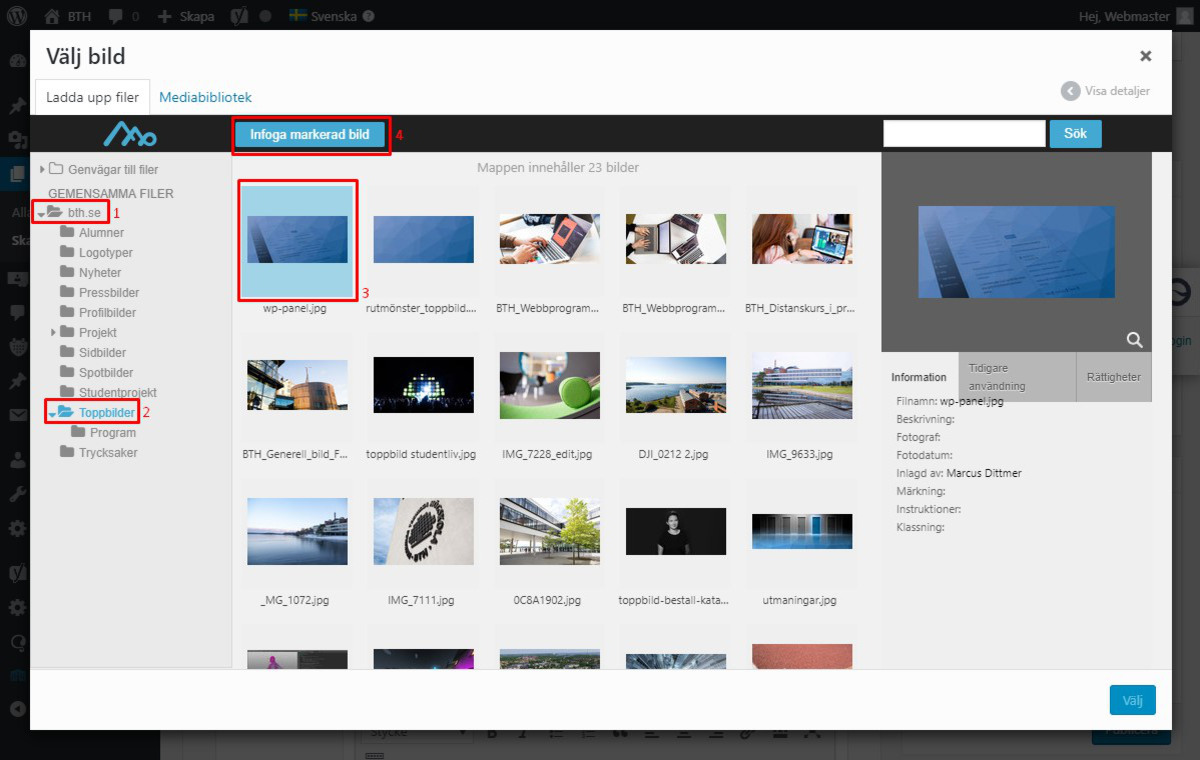This screenshot has height=760, width=1200.
Task: Select the IMG_7111.jpg thumbnail
Action: click(x=423, y=531)
